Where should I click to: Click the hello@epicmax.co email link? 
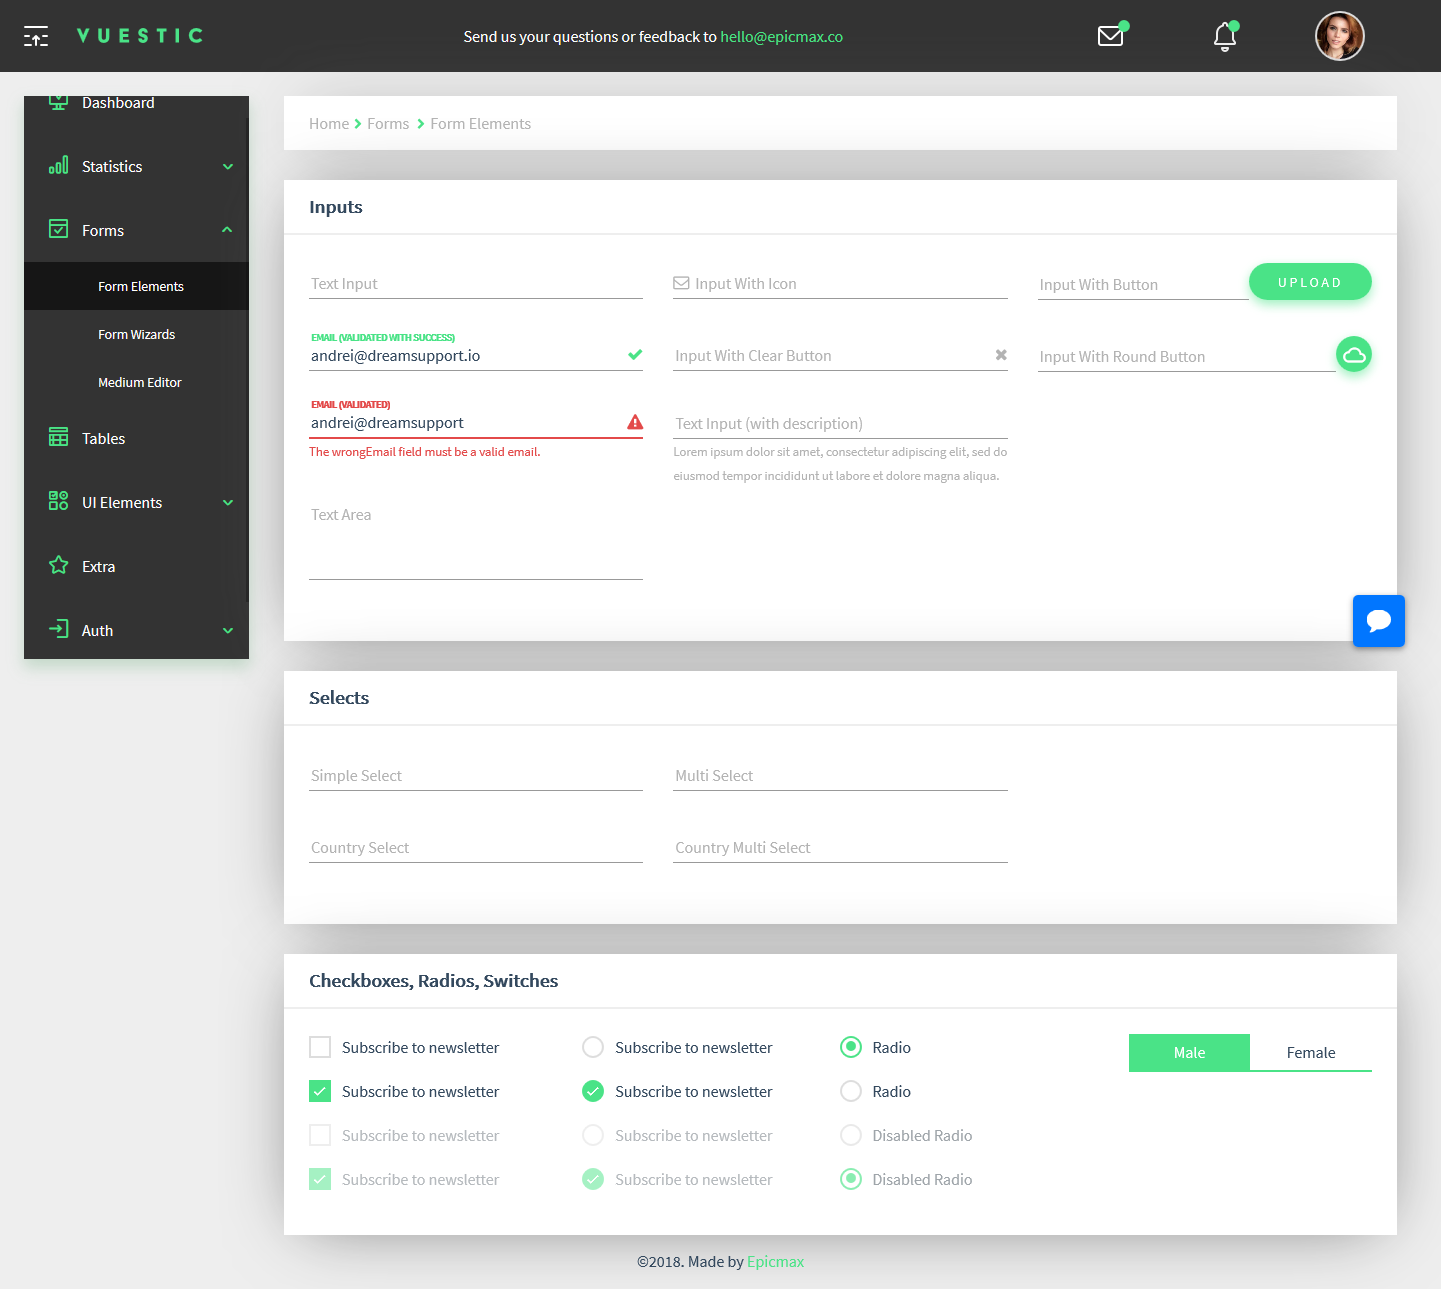781,36
